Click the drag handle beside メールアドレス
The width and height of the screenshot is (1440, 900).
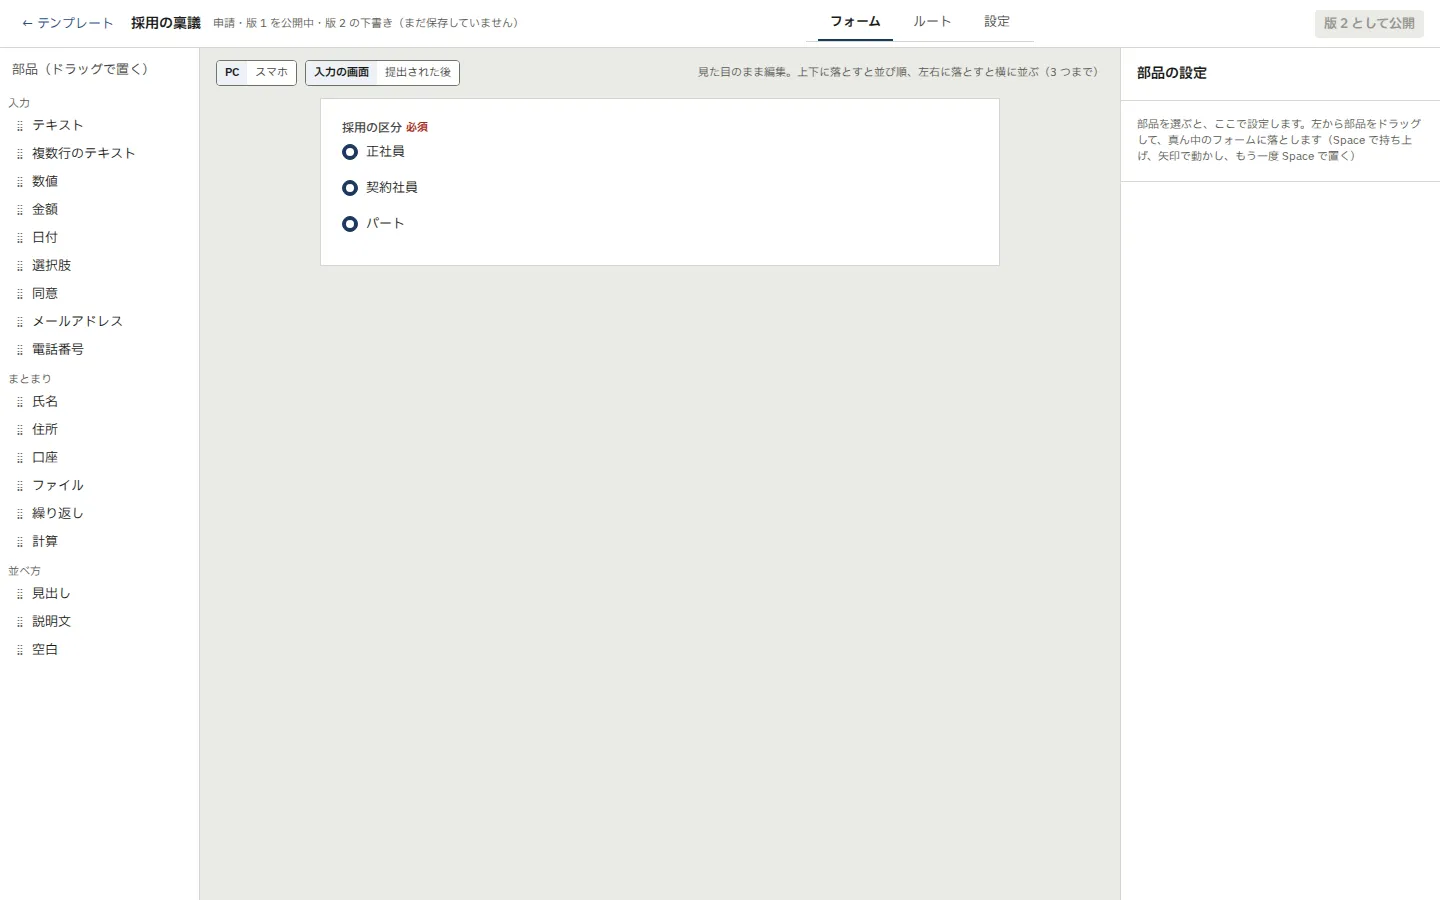pos(20,322)
